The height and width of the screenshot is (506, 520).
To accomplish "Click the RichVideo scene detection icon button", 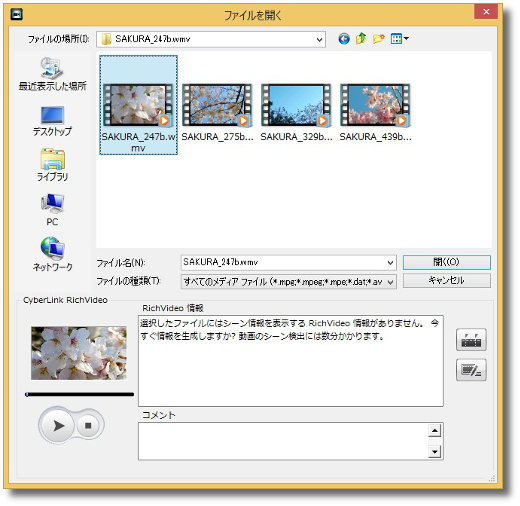I will click(x=471, y=340).
